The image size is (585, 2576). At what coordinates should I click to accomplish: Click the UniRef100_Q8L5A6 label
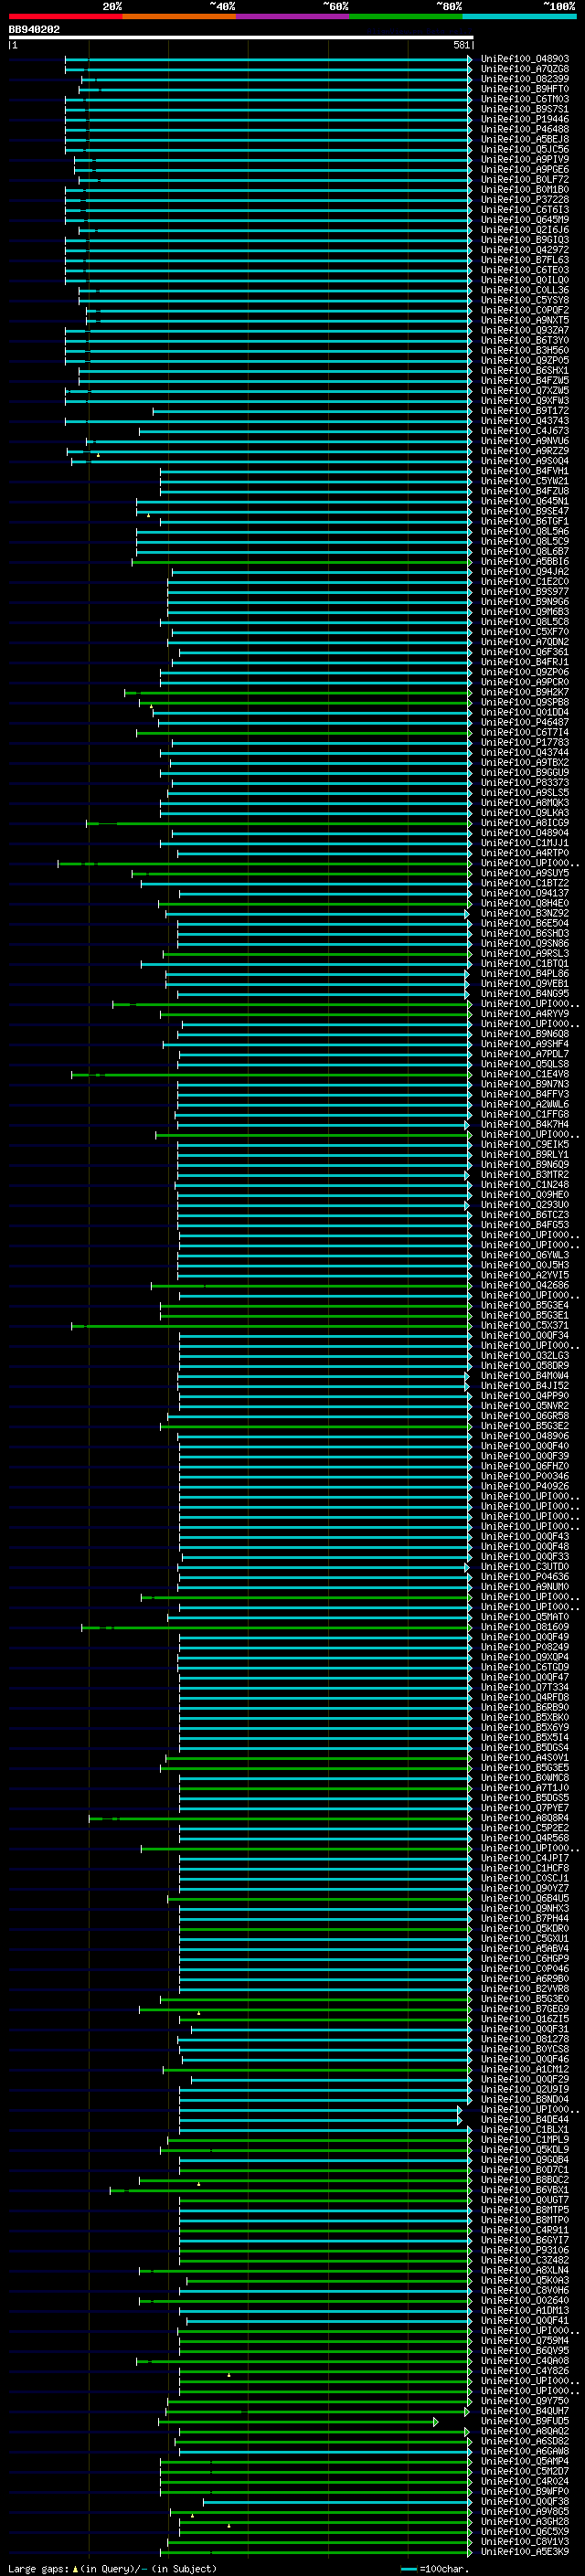click(524, 531)
